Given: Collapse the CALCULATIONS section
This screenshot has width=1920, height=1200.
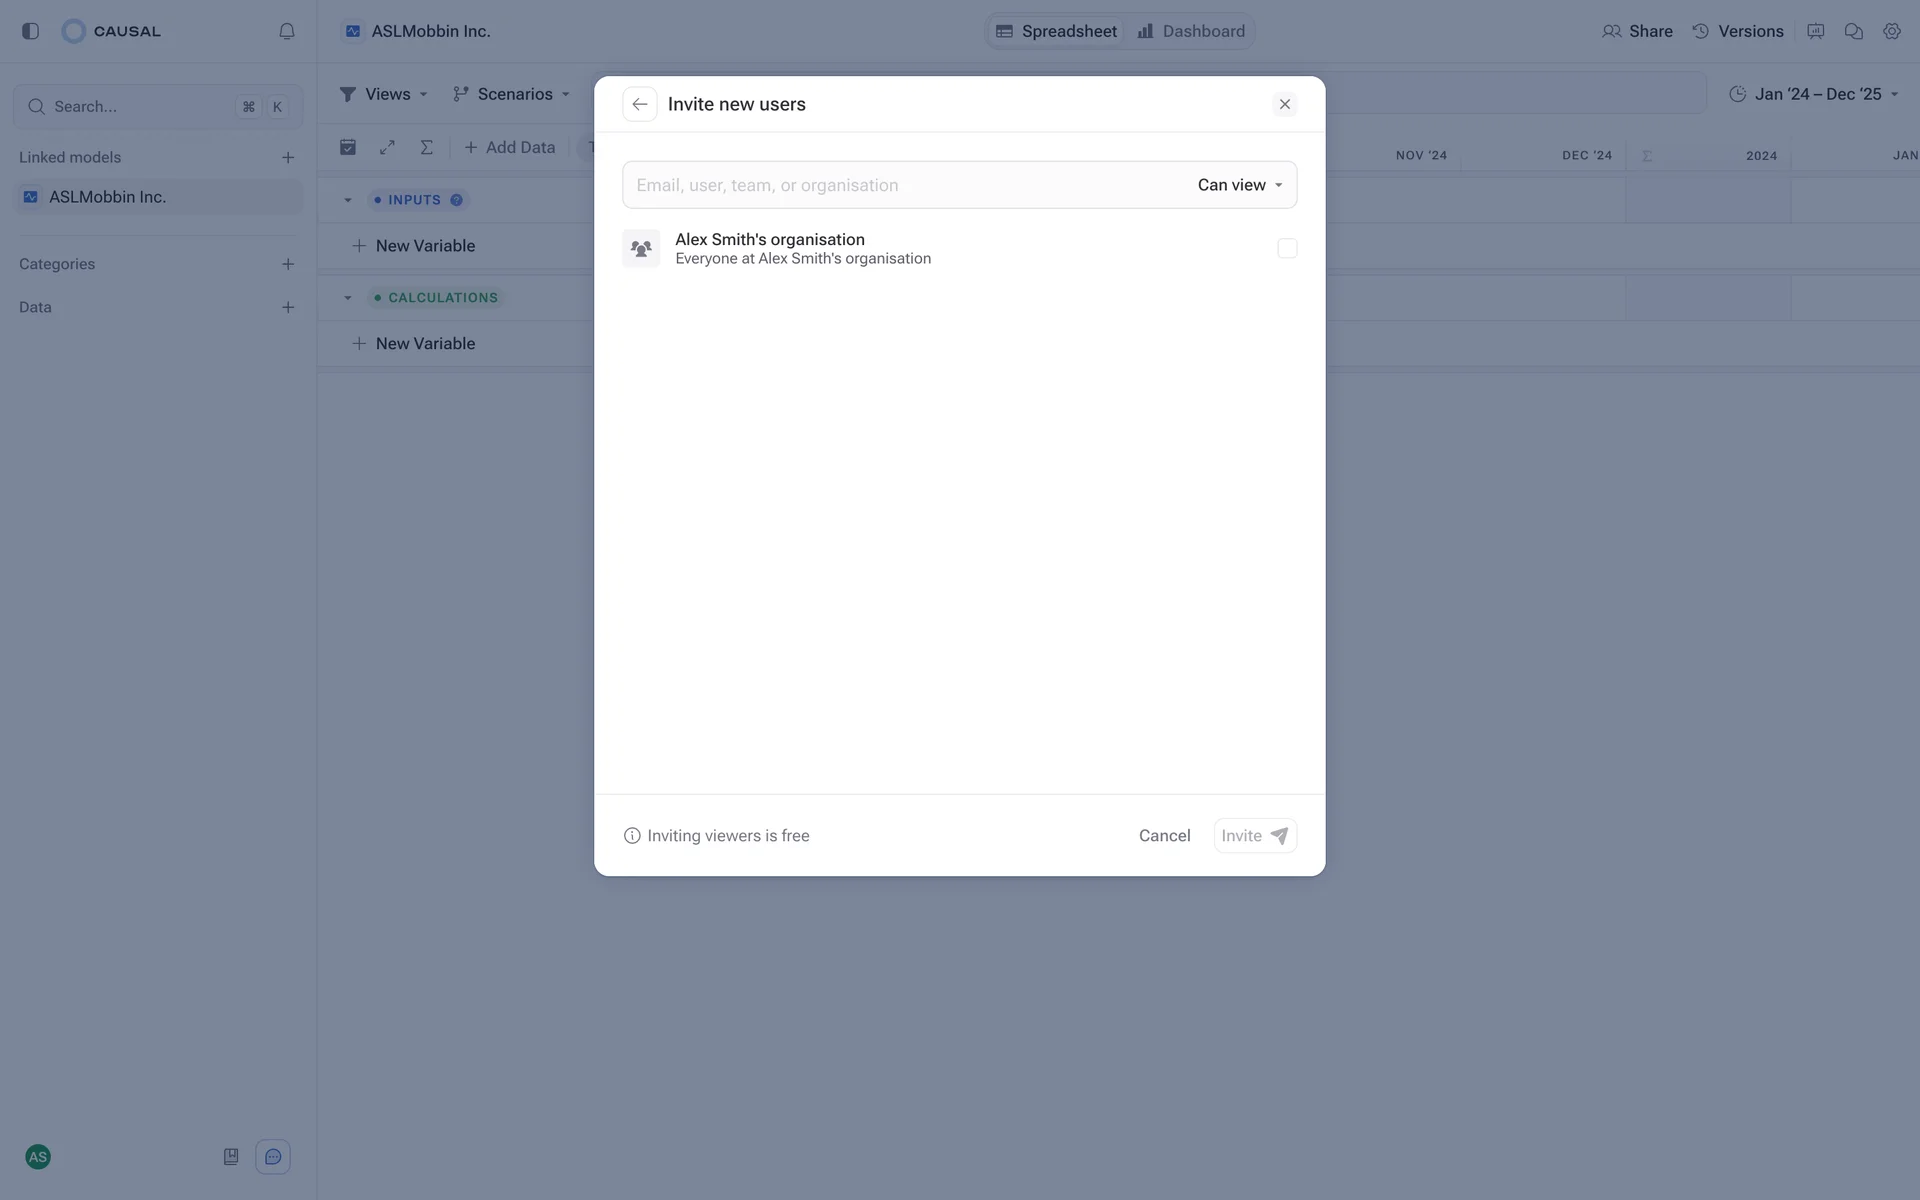Looking at the screenshot, I should coord(348,298).
